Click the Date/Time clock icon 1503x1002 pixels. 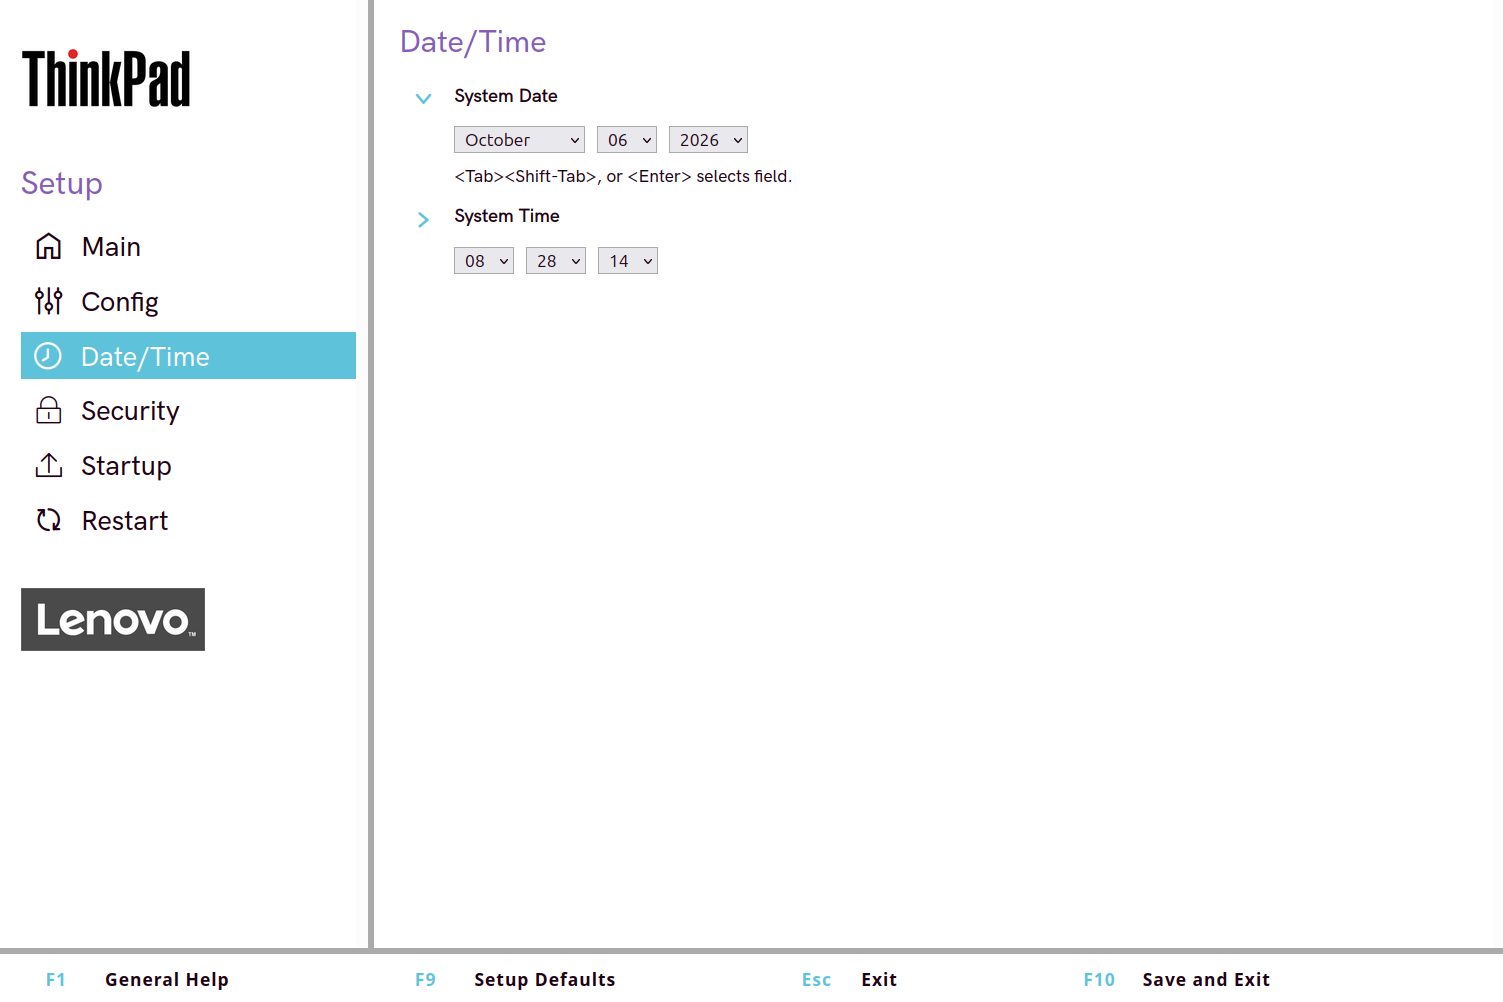(48, 356)
